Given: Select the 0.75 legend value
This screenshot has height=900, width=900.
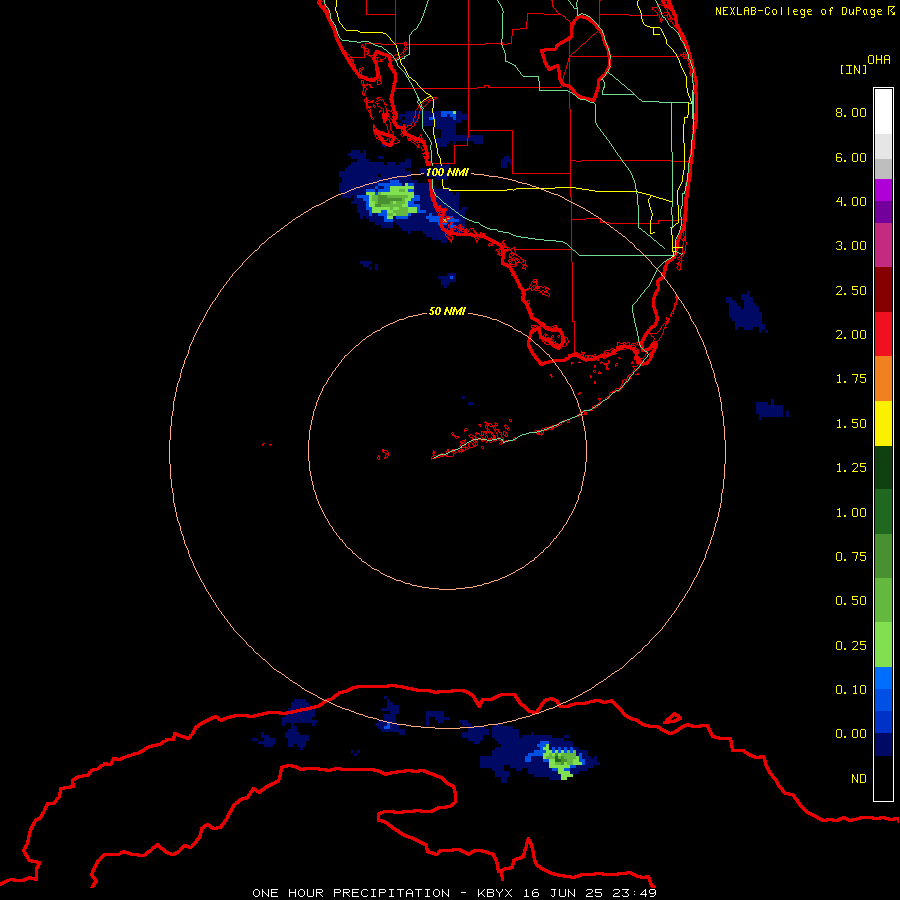Looking at the screenshot, I should [x=851, y=557].
